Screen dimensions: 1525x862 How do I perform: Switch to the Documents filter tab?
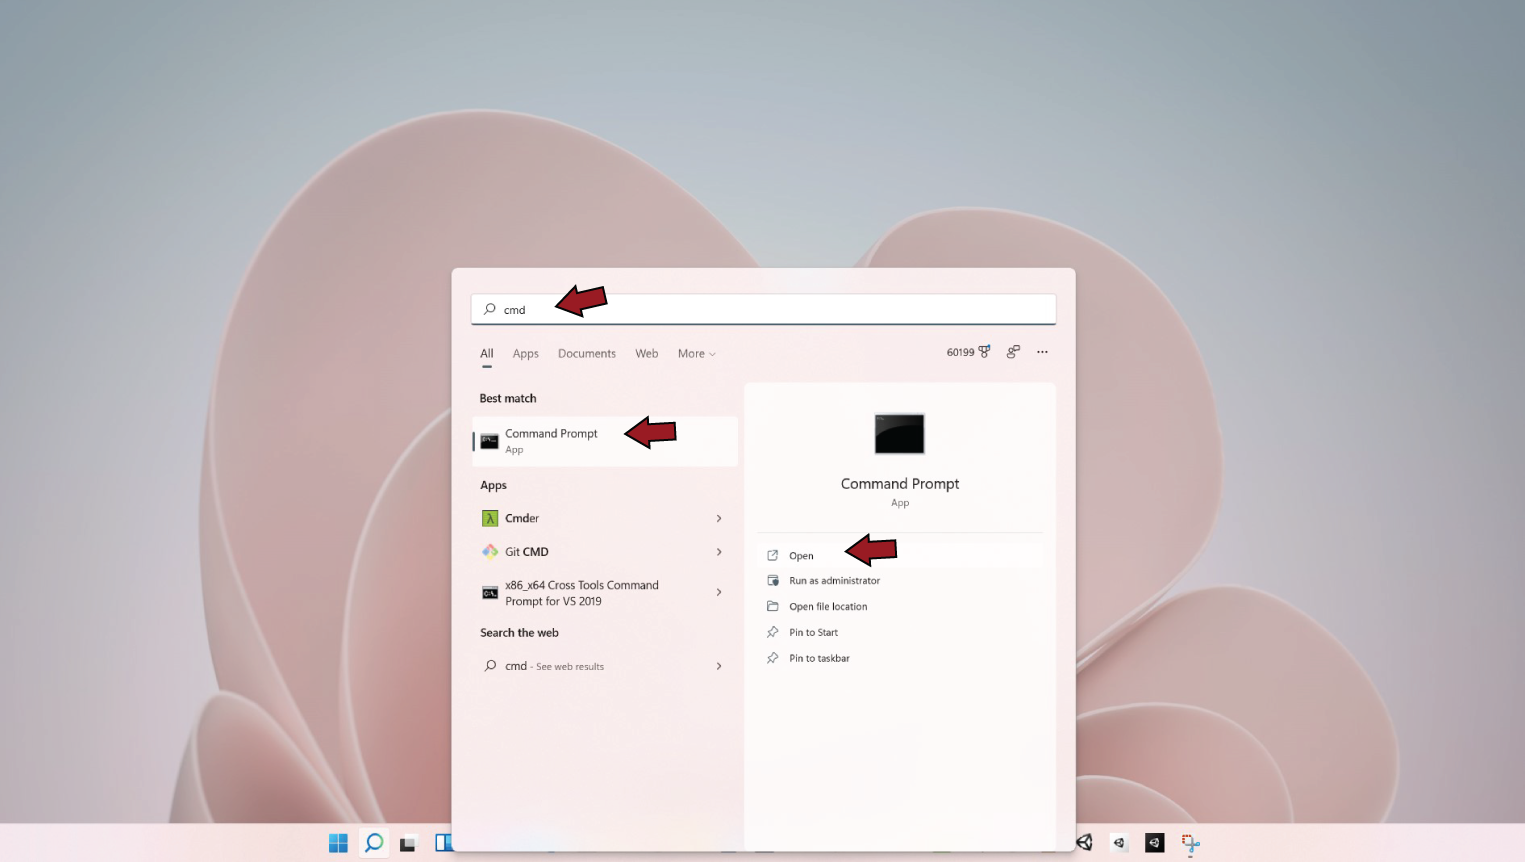(587, 354)
